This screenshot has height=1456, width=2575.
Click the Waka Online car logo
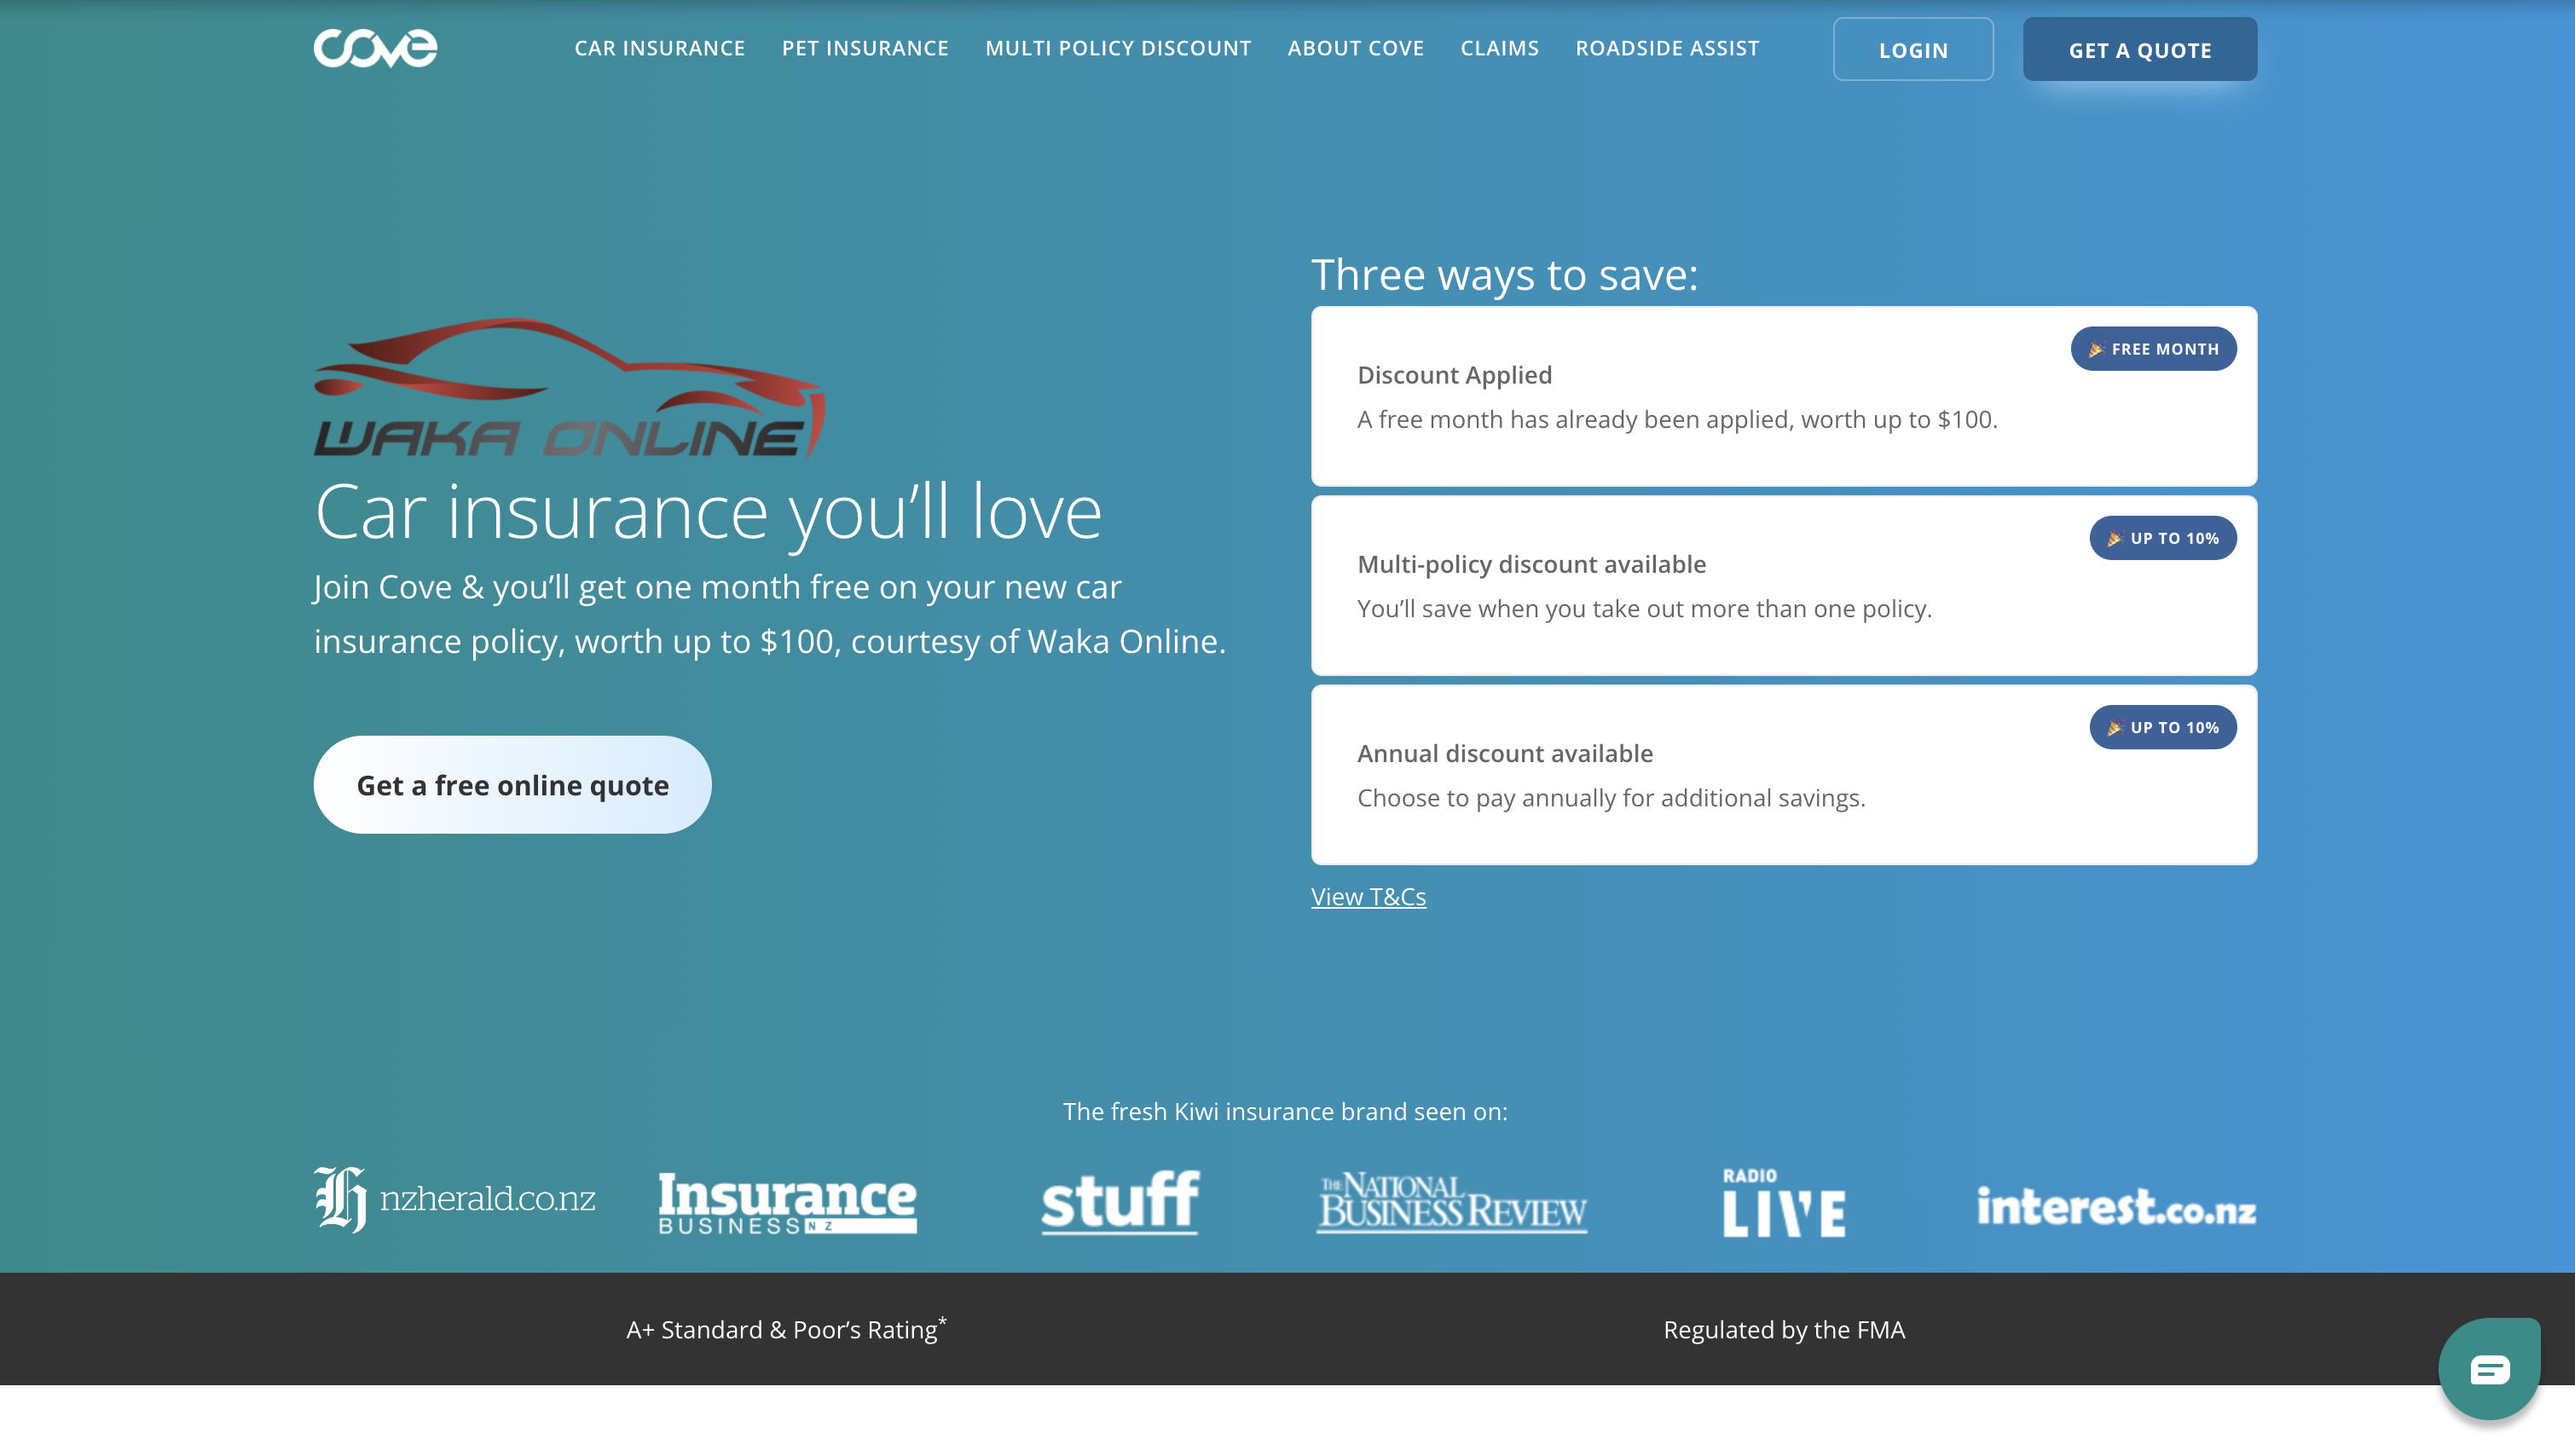click(569, 388)
